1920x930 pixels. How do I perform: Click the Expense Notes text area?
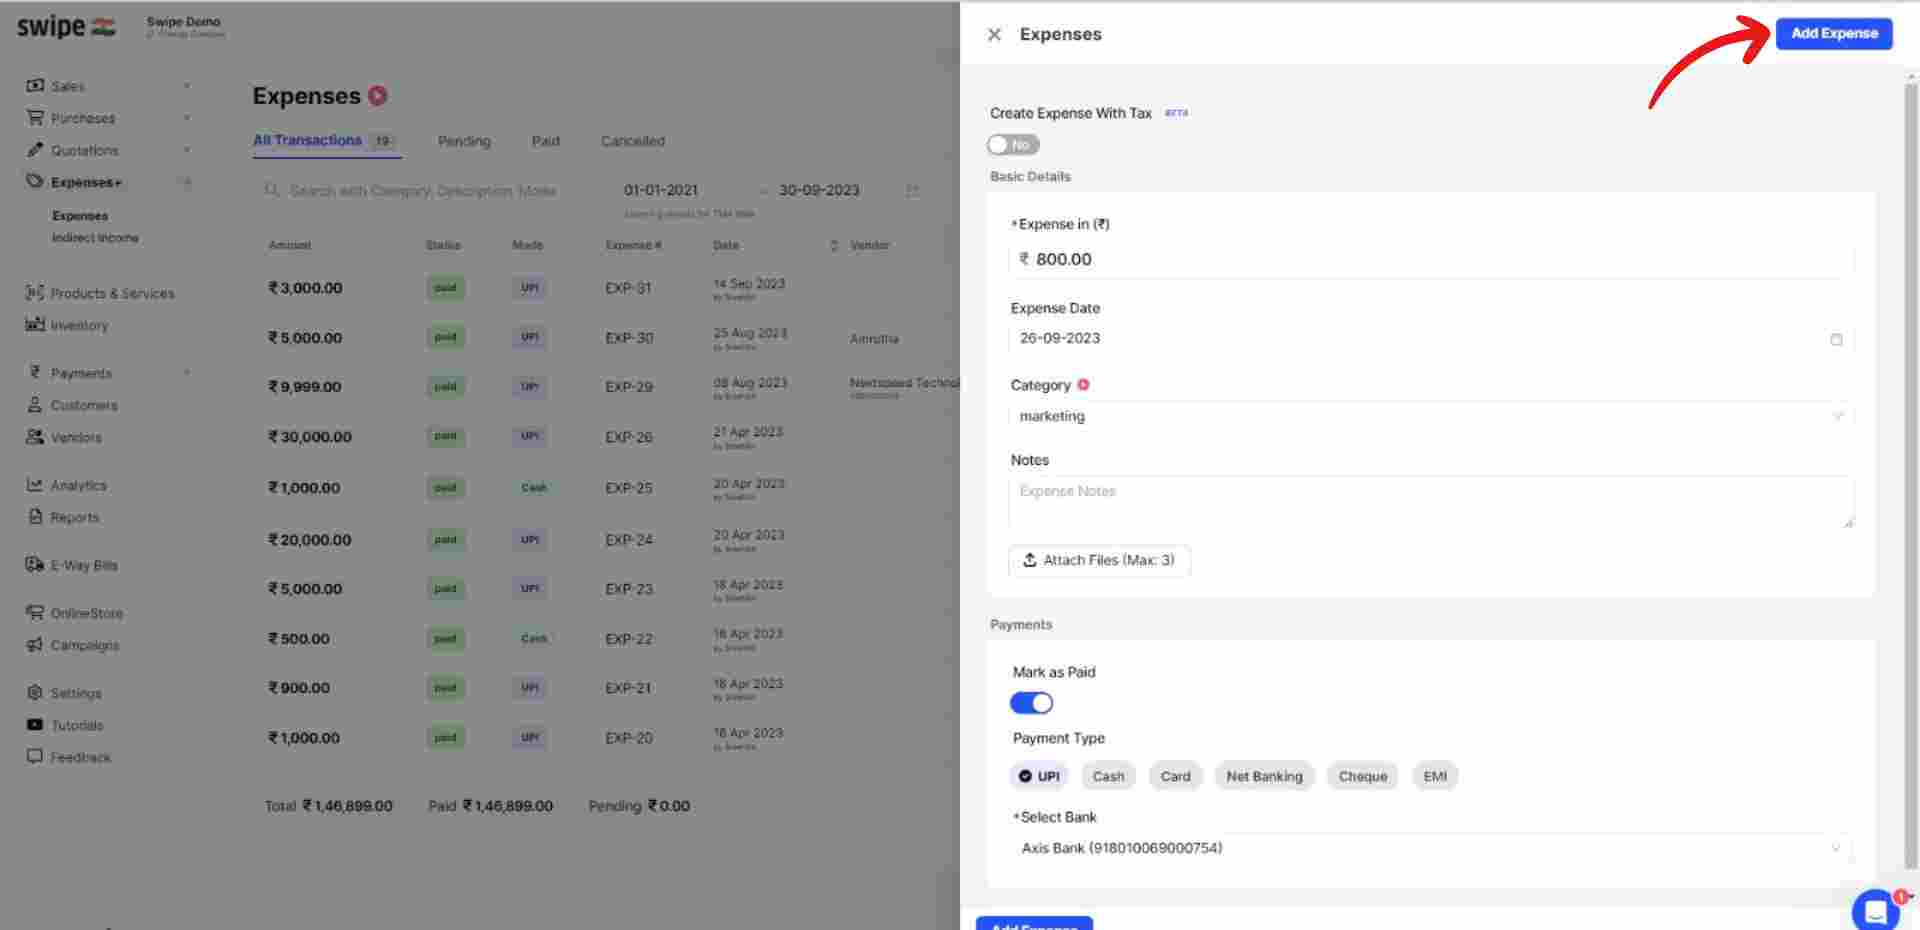point(1431,502)
